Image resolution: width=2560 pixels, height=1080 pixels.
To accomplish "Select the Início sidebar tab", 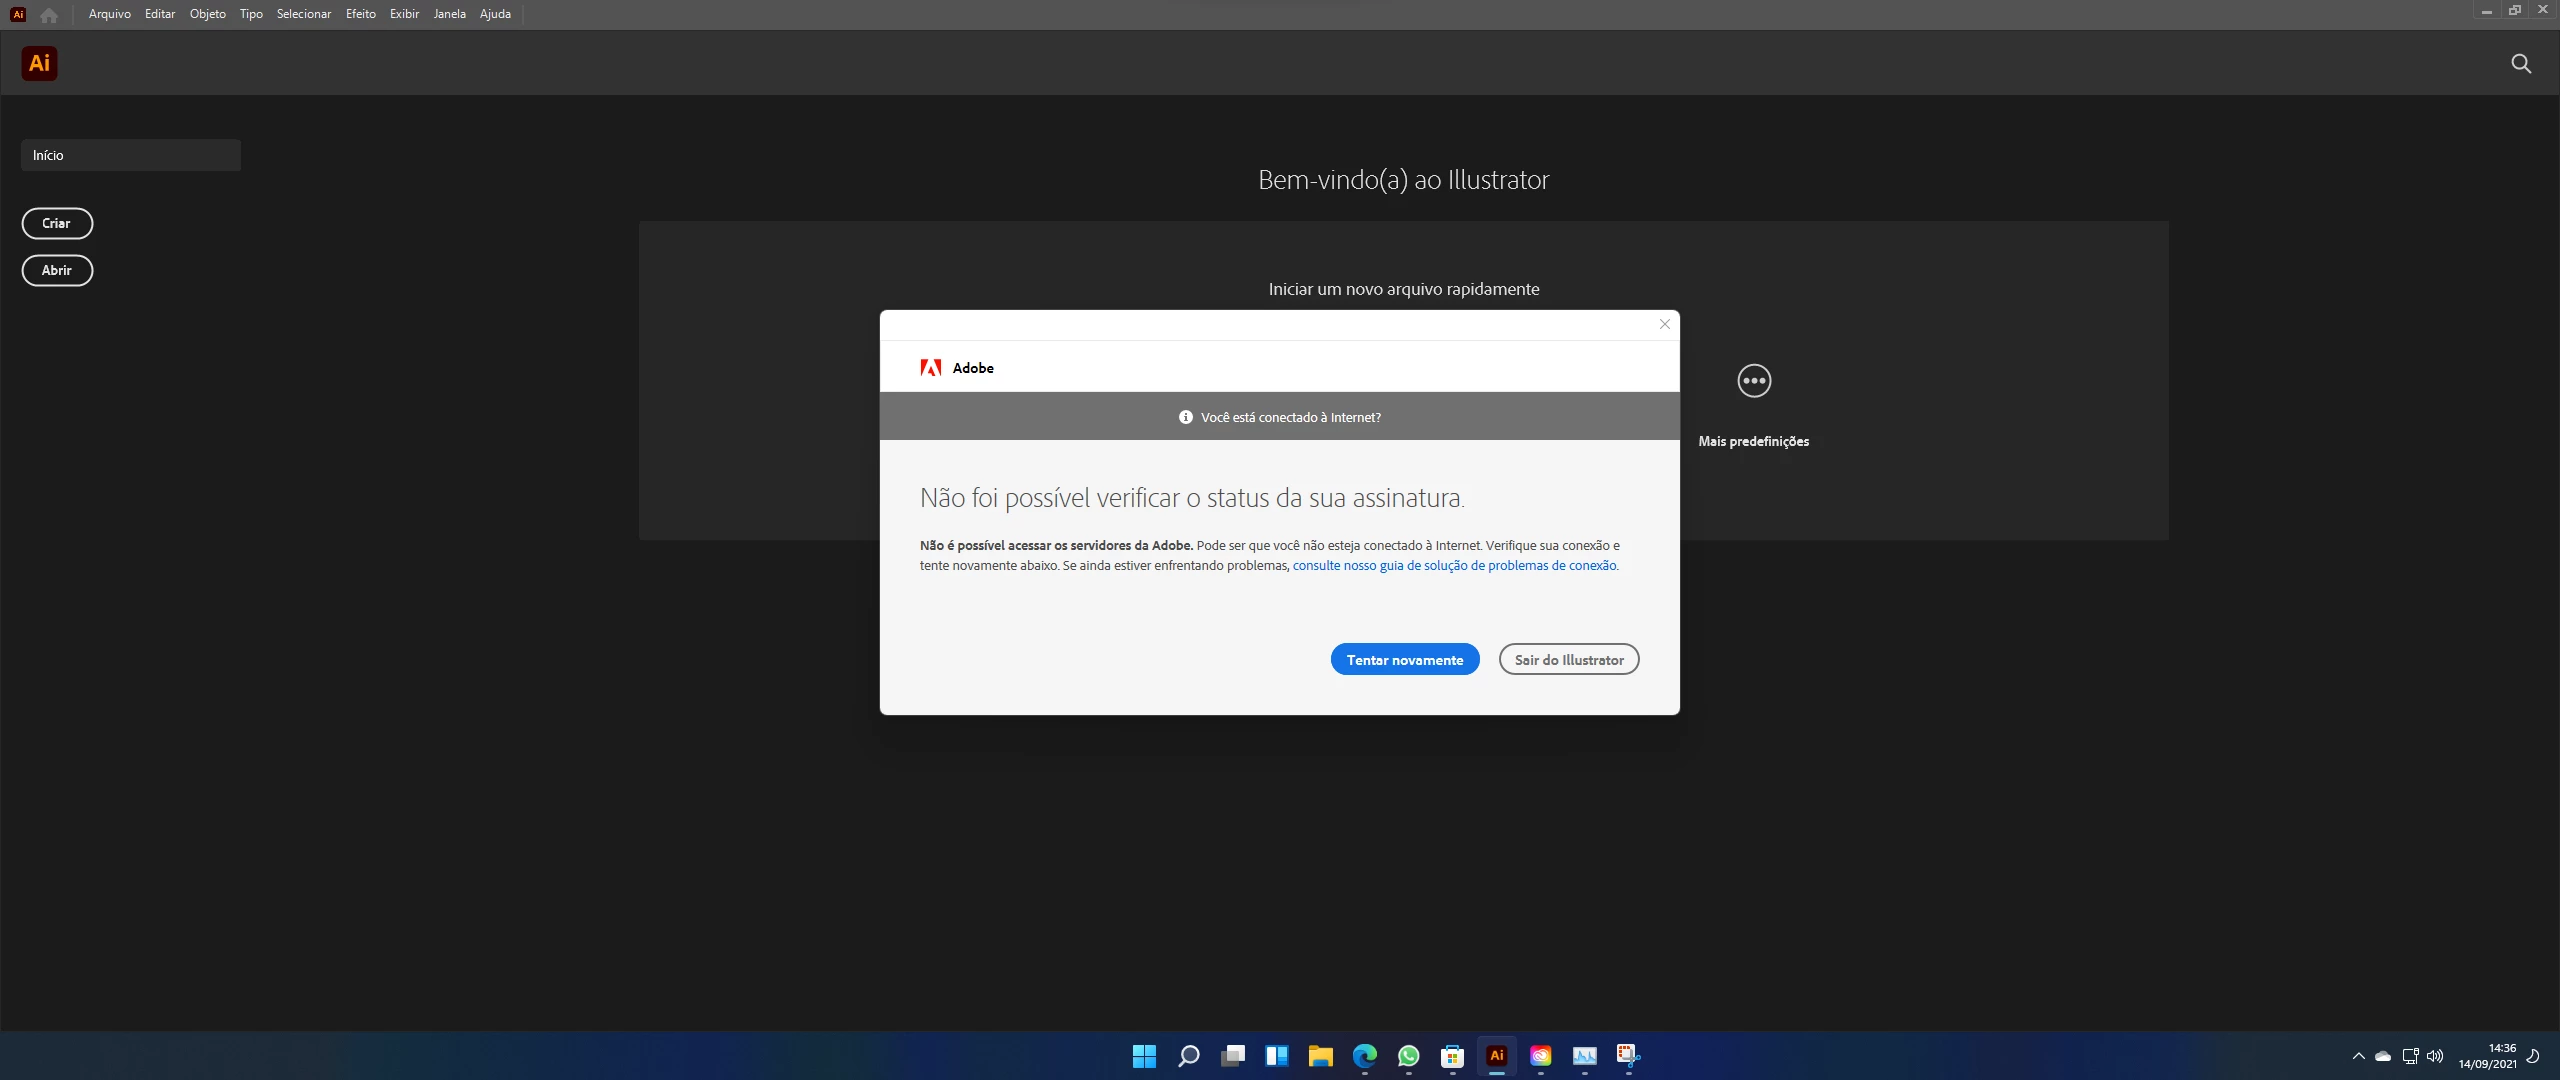I will [130, 155].
